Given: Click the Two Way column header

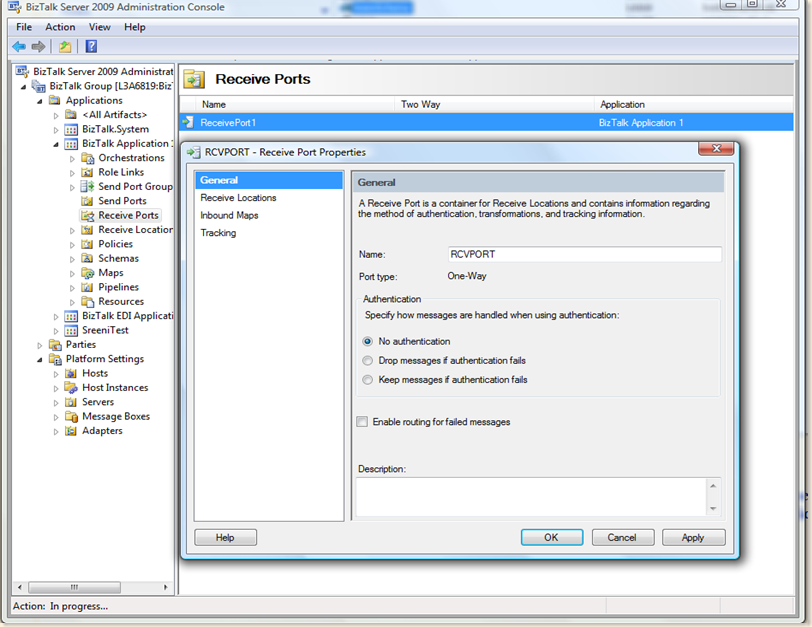Looking at the screenshot, I should [494, 105].
